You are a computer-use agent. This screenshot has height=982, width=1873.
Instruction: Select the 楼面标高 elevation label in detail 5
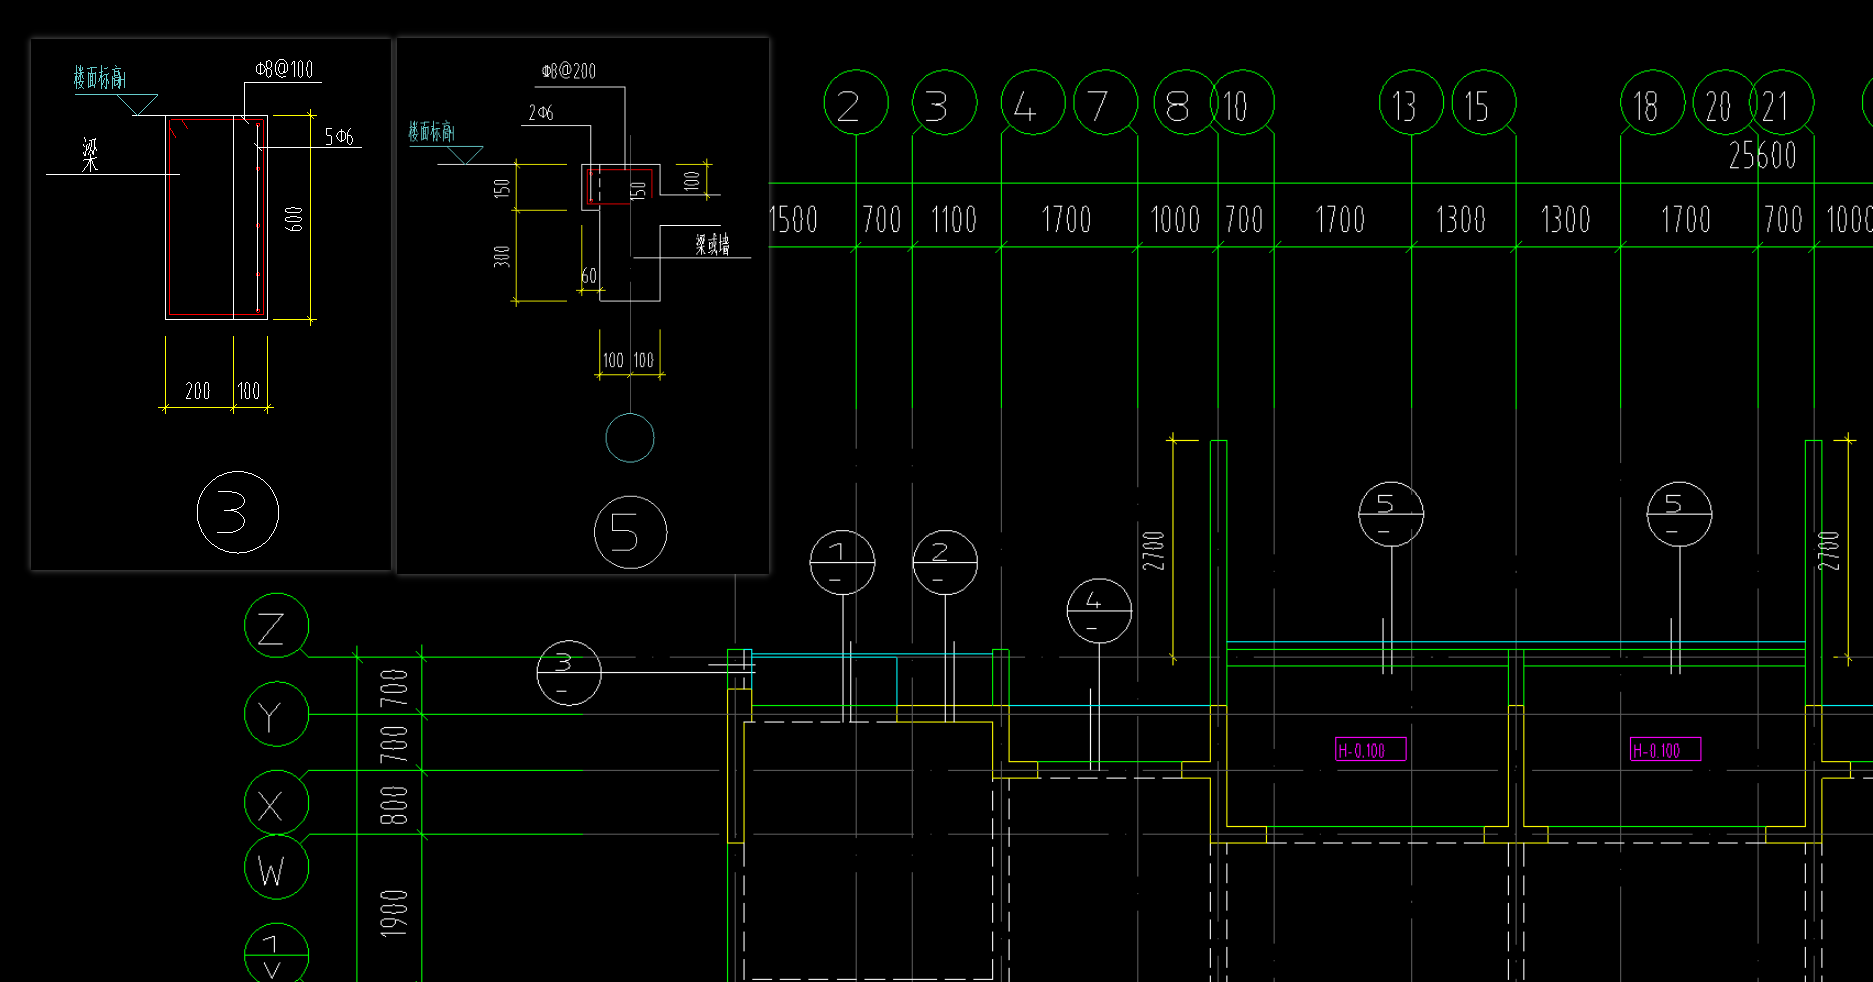tap(431, 131)
